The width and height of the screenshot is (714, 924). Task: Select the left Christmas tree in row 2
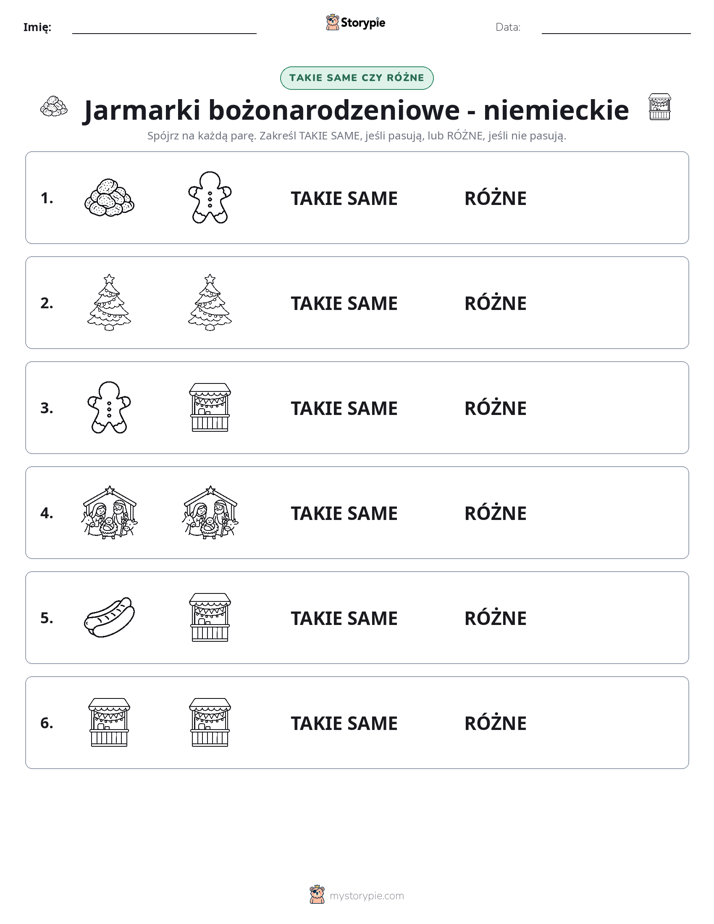pyautogui.click(x=109, y=302)
